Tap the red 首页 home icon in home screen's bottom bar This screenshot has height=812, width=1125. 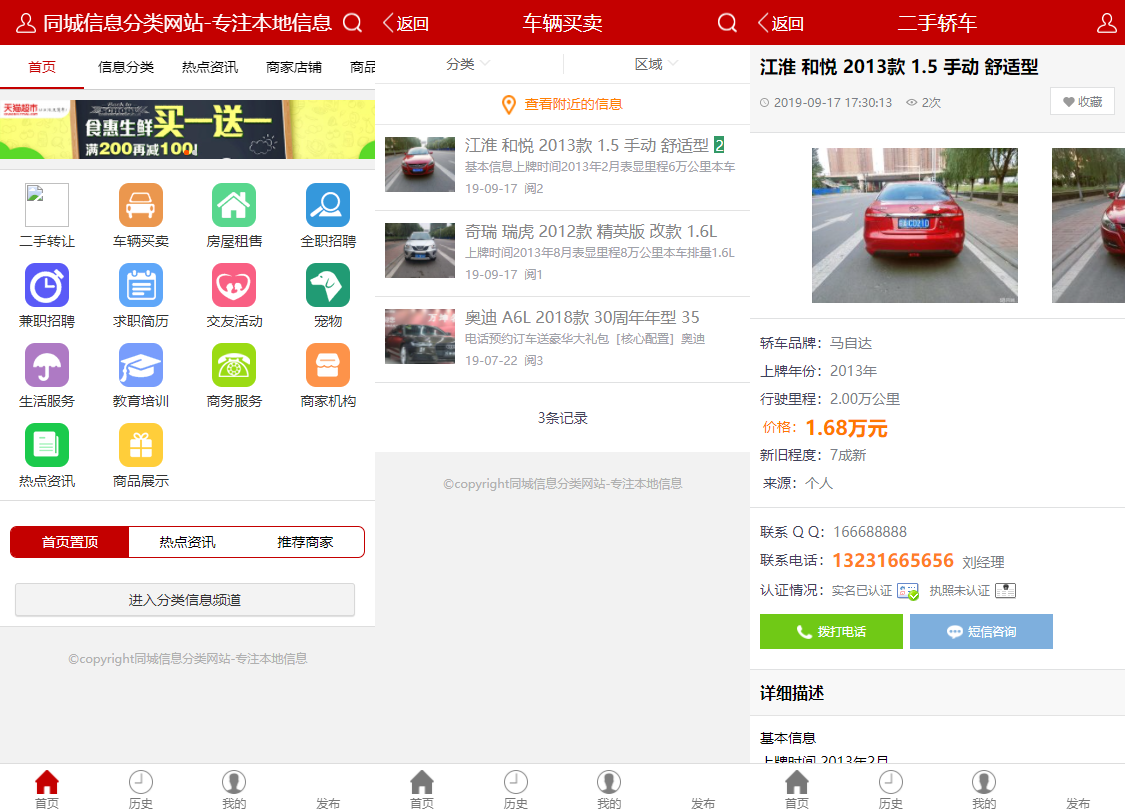click(47, 781)
